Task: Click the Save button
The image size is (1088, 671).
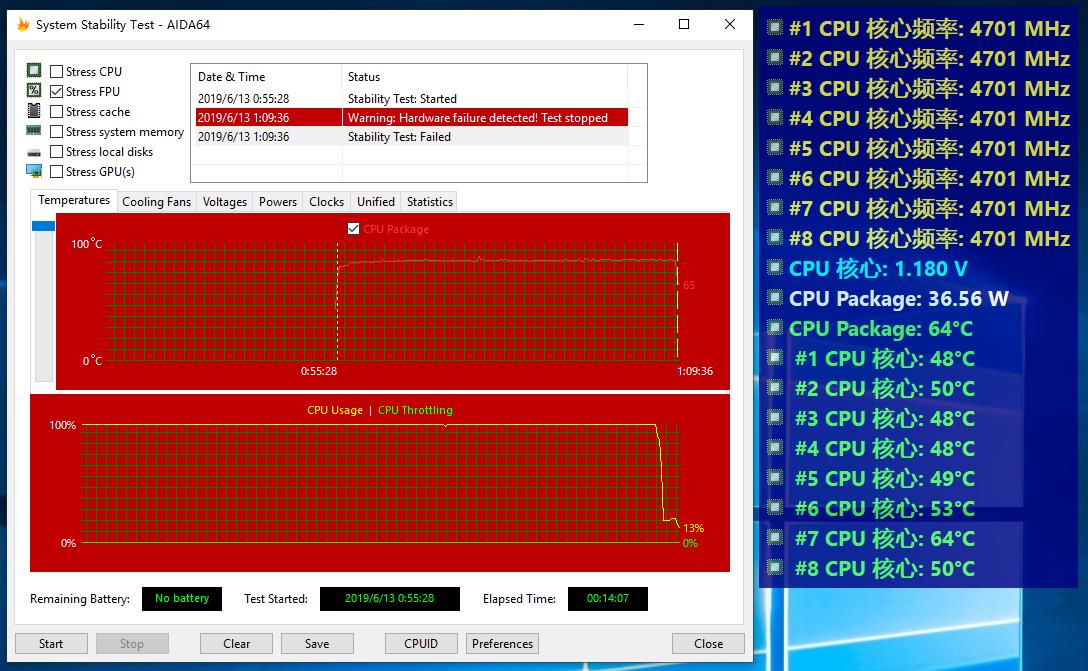Action: coord(317,643)
